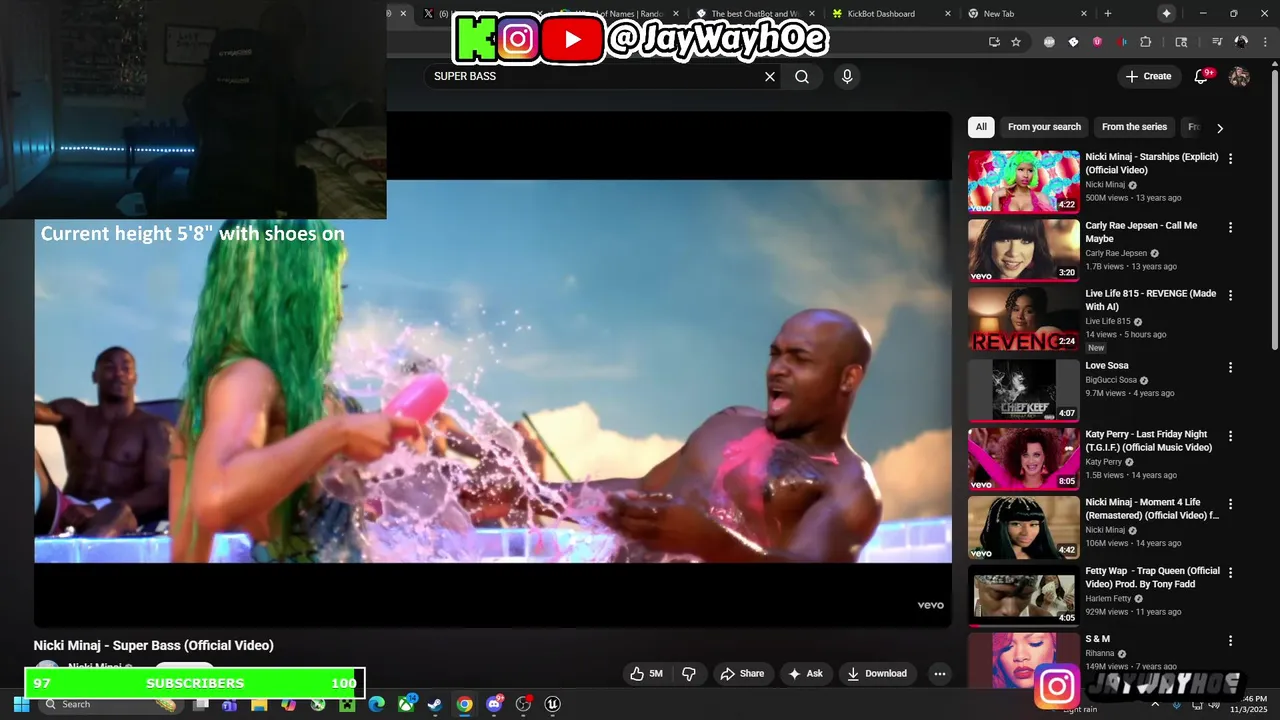
Task: Open Carly Rae Jepsen - Call Me Maybe title
Action: pos(1141,232)
